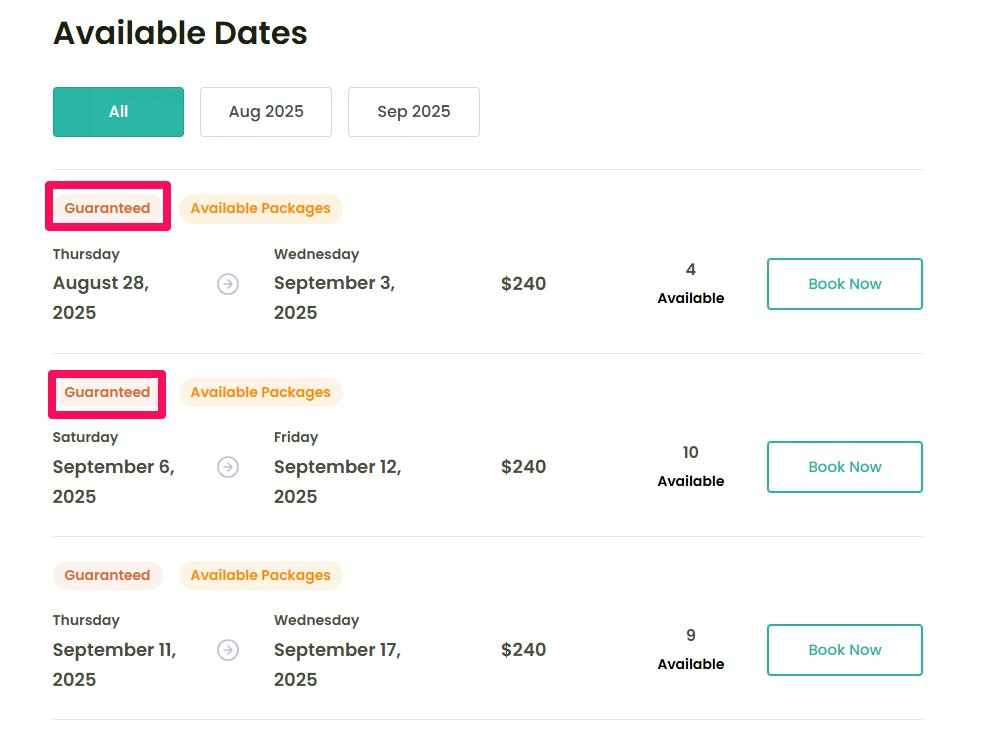Screen dimensions: 992x741
Task: Switch to the Aug 2025 tab
Action: (266, 112)
